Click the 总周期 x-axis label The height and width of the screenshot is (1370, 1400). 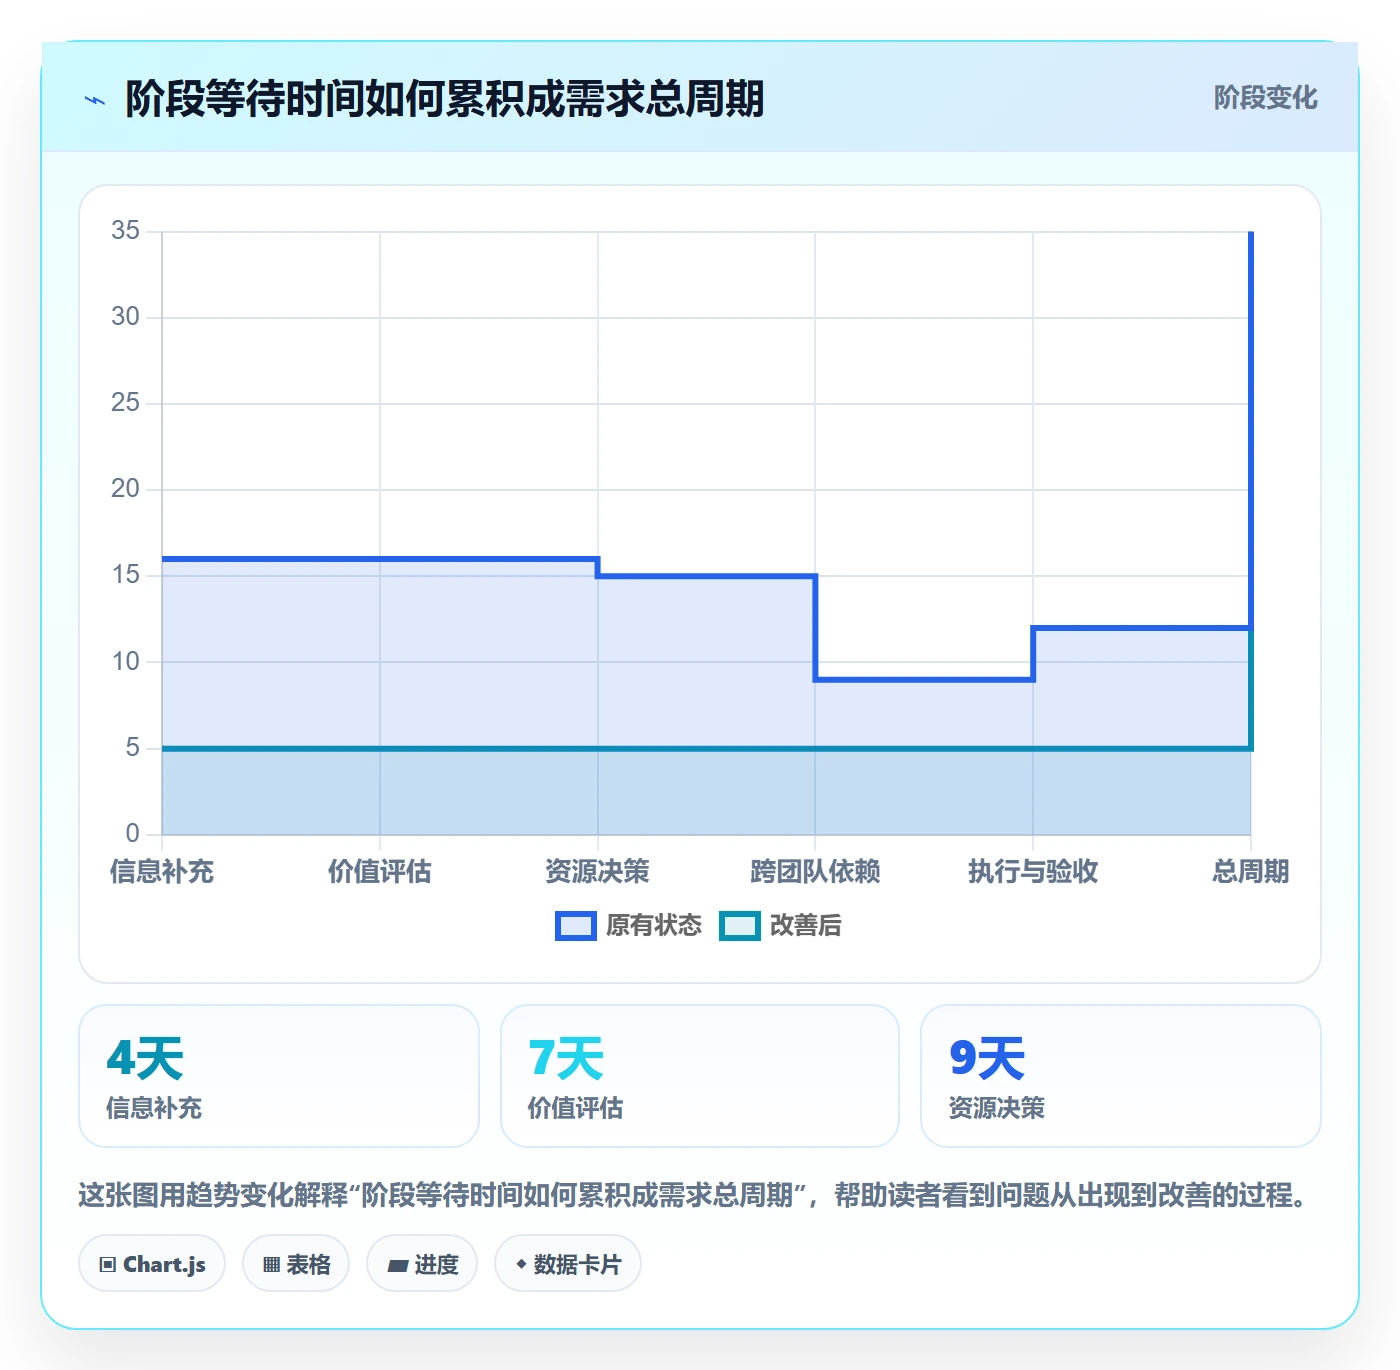pos(1251,871)
